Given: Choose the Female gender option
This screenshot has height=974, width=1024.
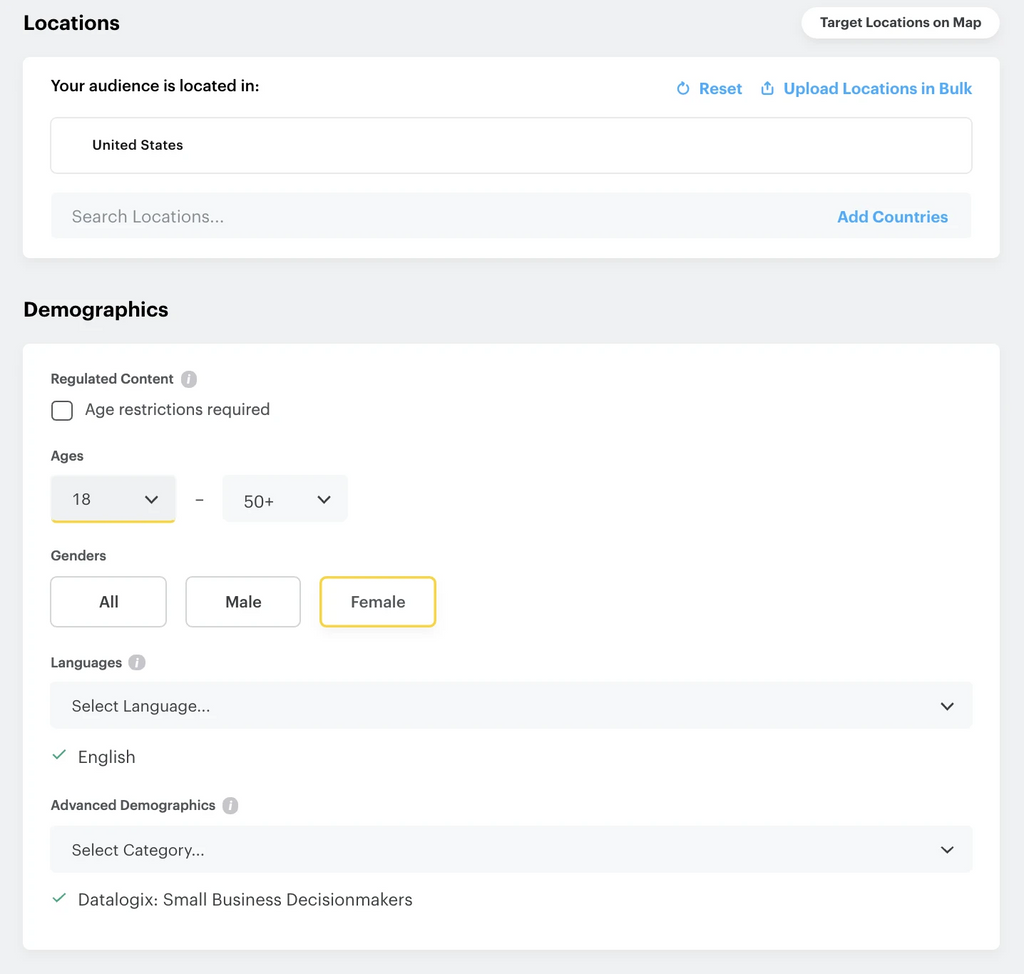Looking at the screenshot, I should (x=377, y=602).
